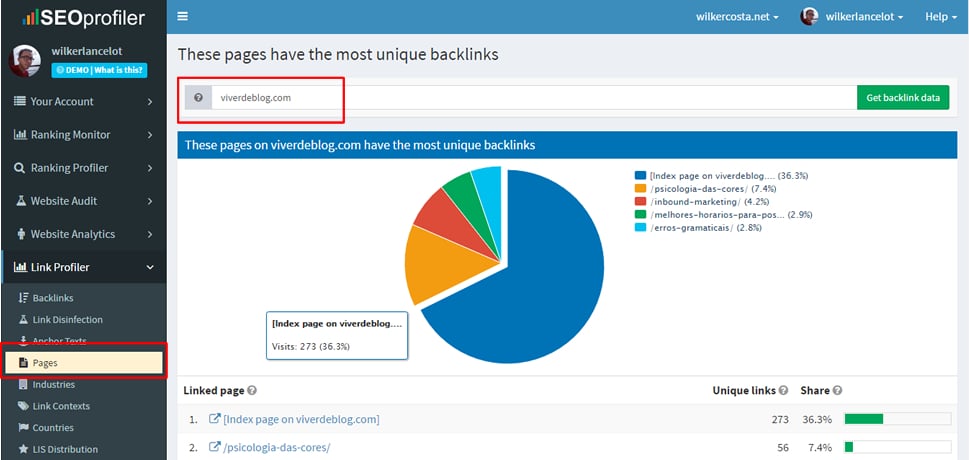
Task: Click the SEOprofiler logo
Action: [x=83, y=17]
